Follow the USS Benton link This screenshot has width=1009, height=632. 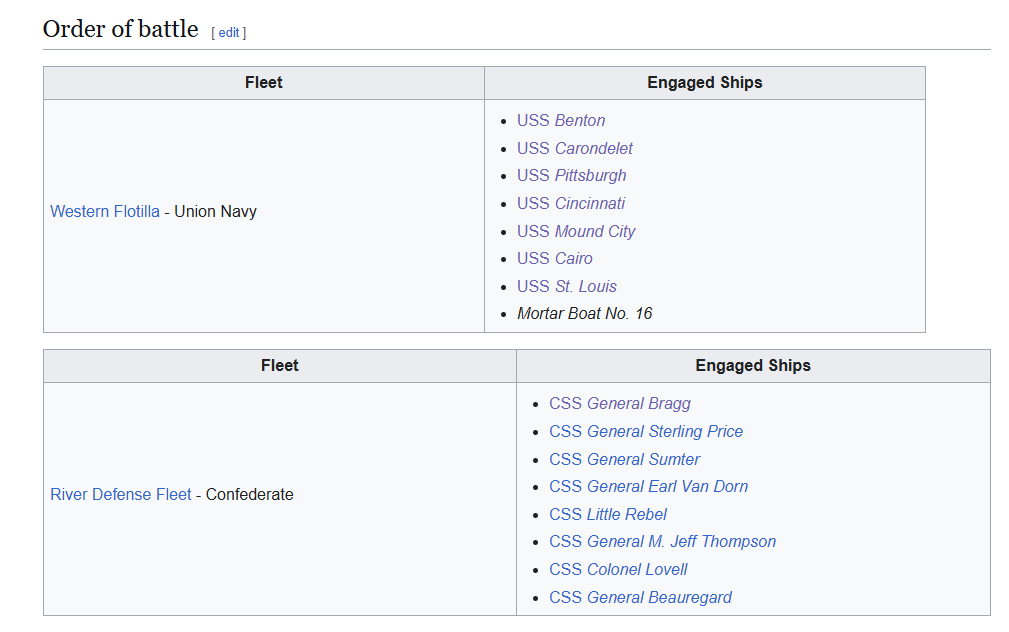pos(561,120)
